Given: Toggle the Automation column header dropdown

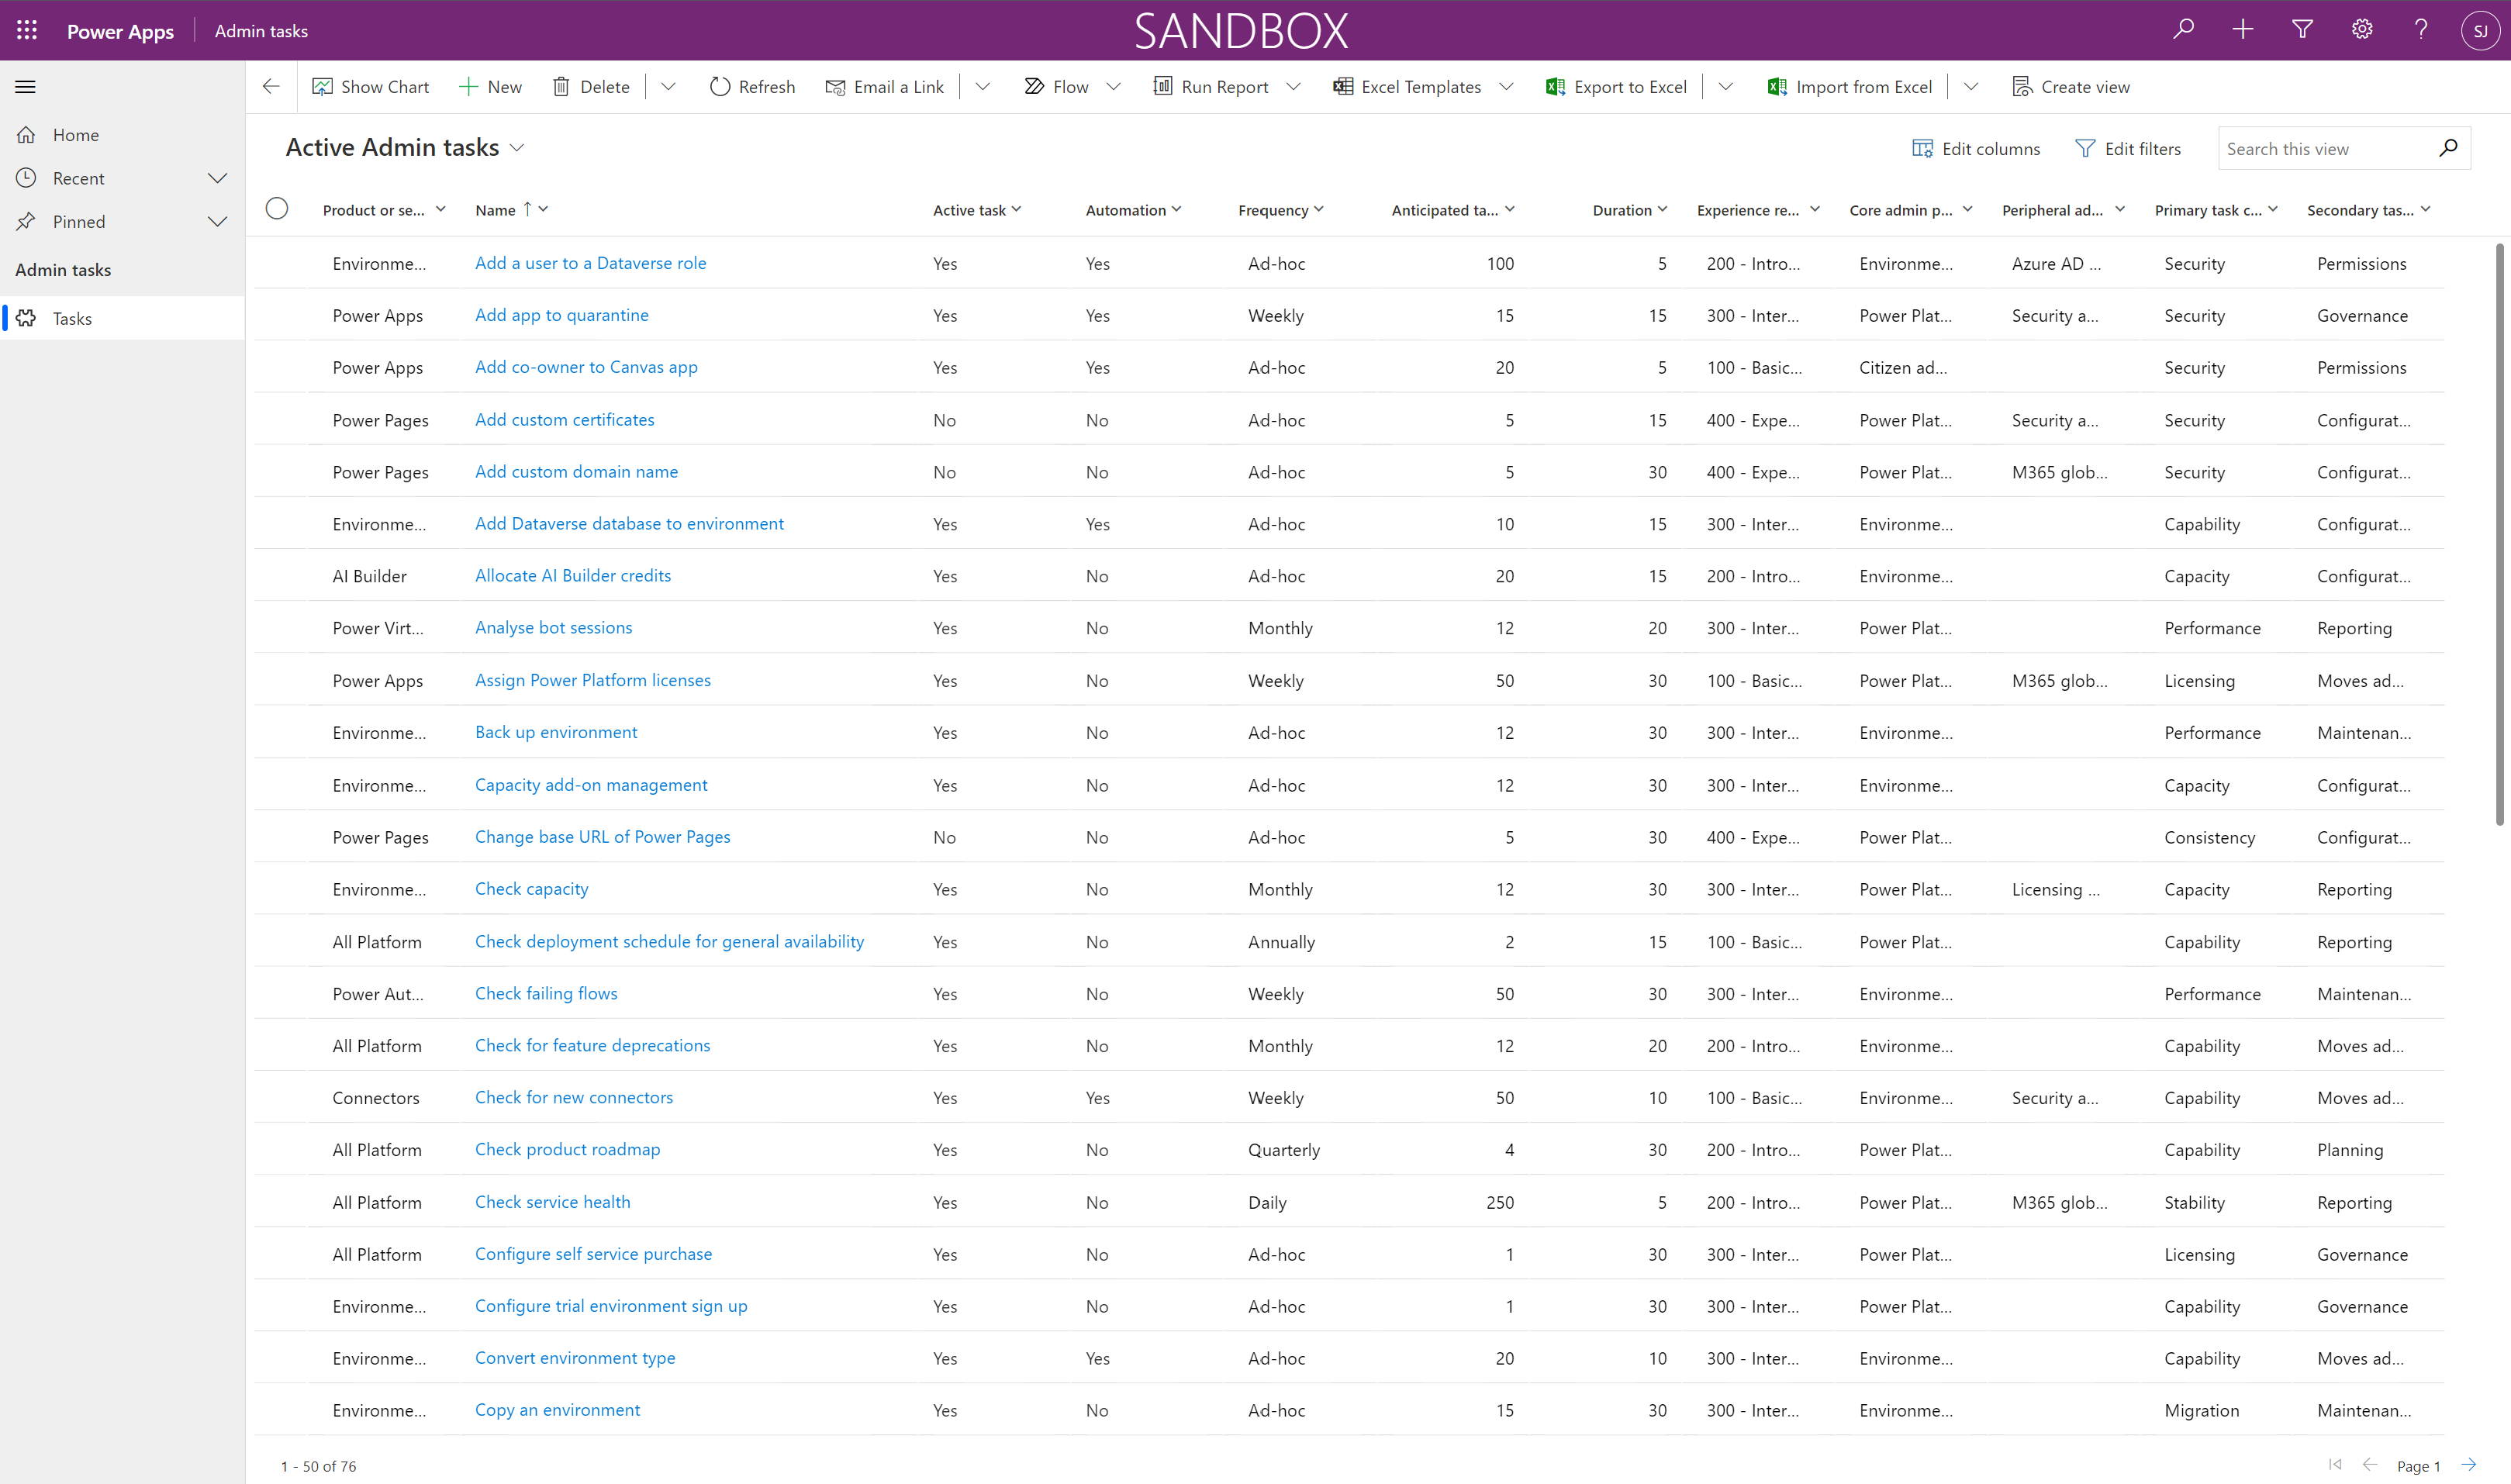Looking at the screenshot, I should [x=1180, y=209].
